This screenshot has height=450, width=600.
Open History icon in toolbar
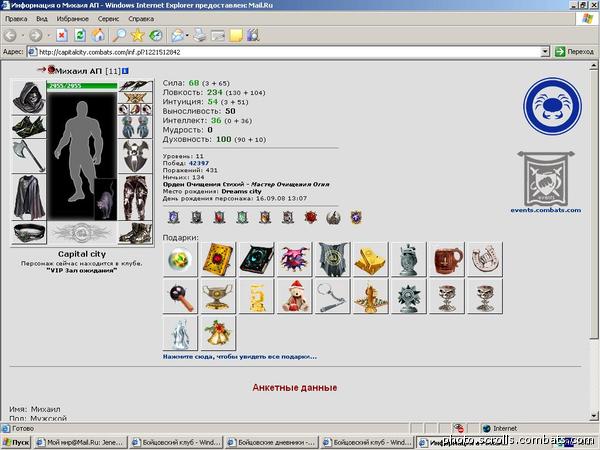pos(156,36)
